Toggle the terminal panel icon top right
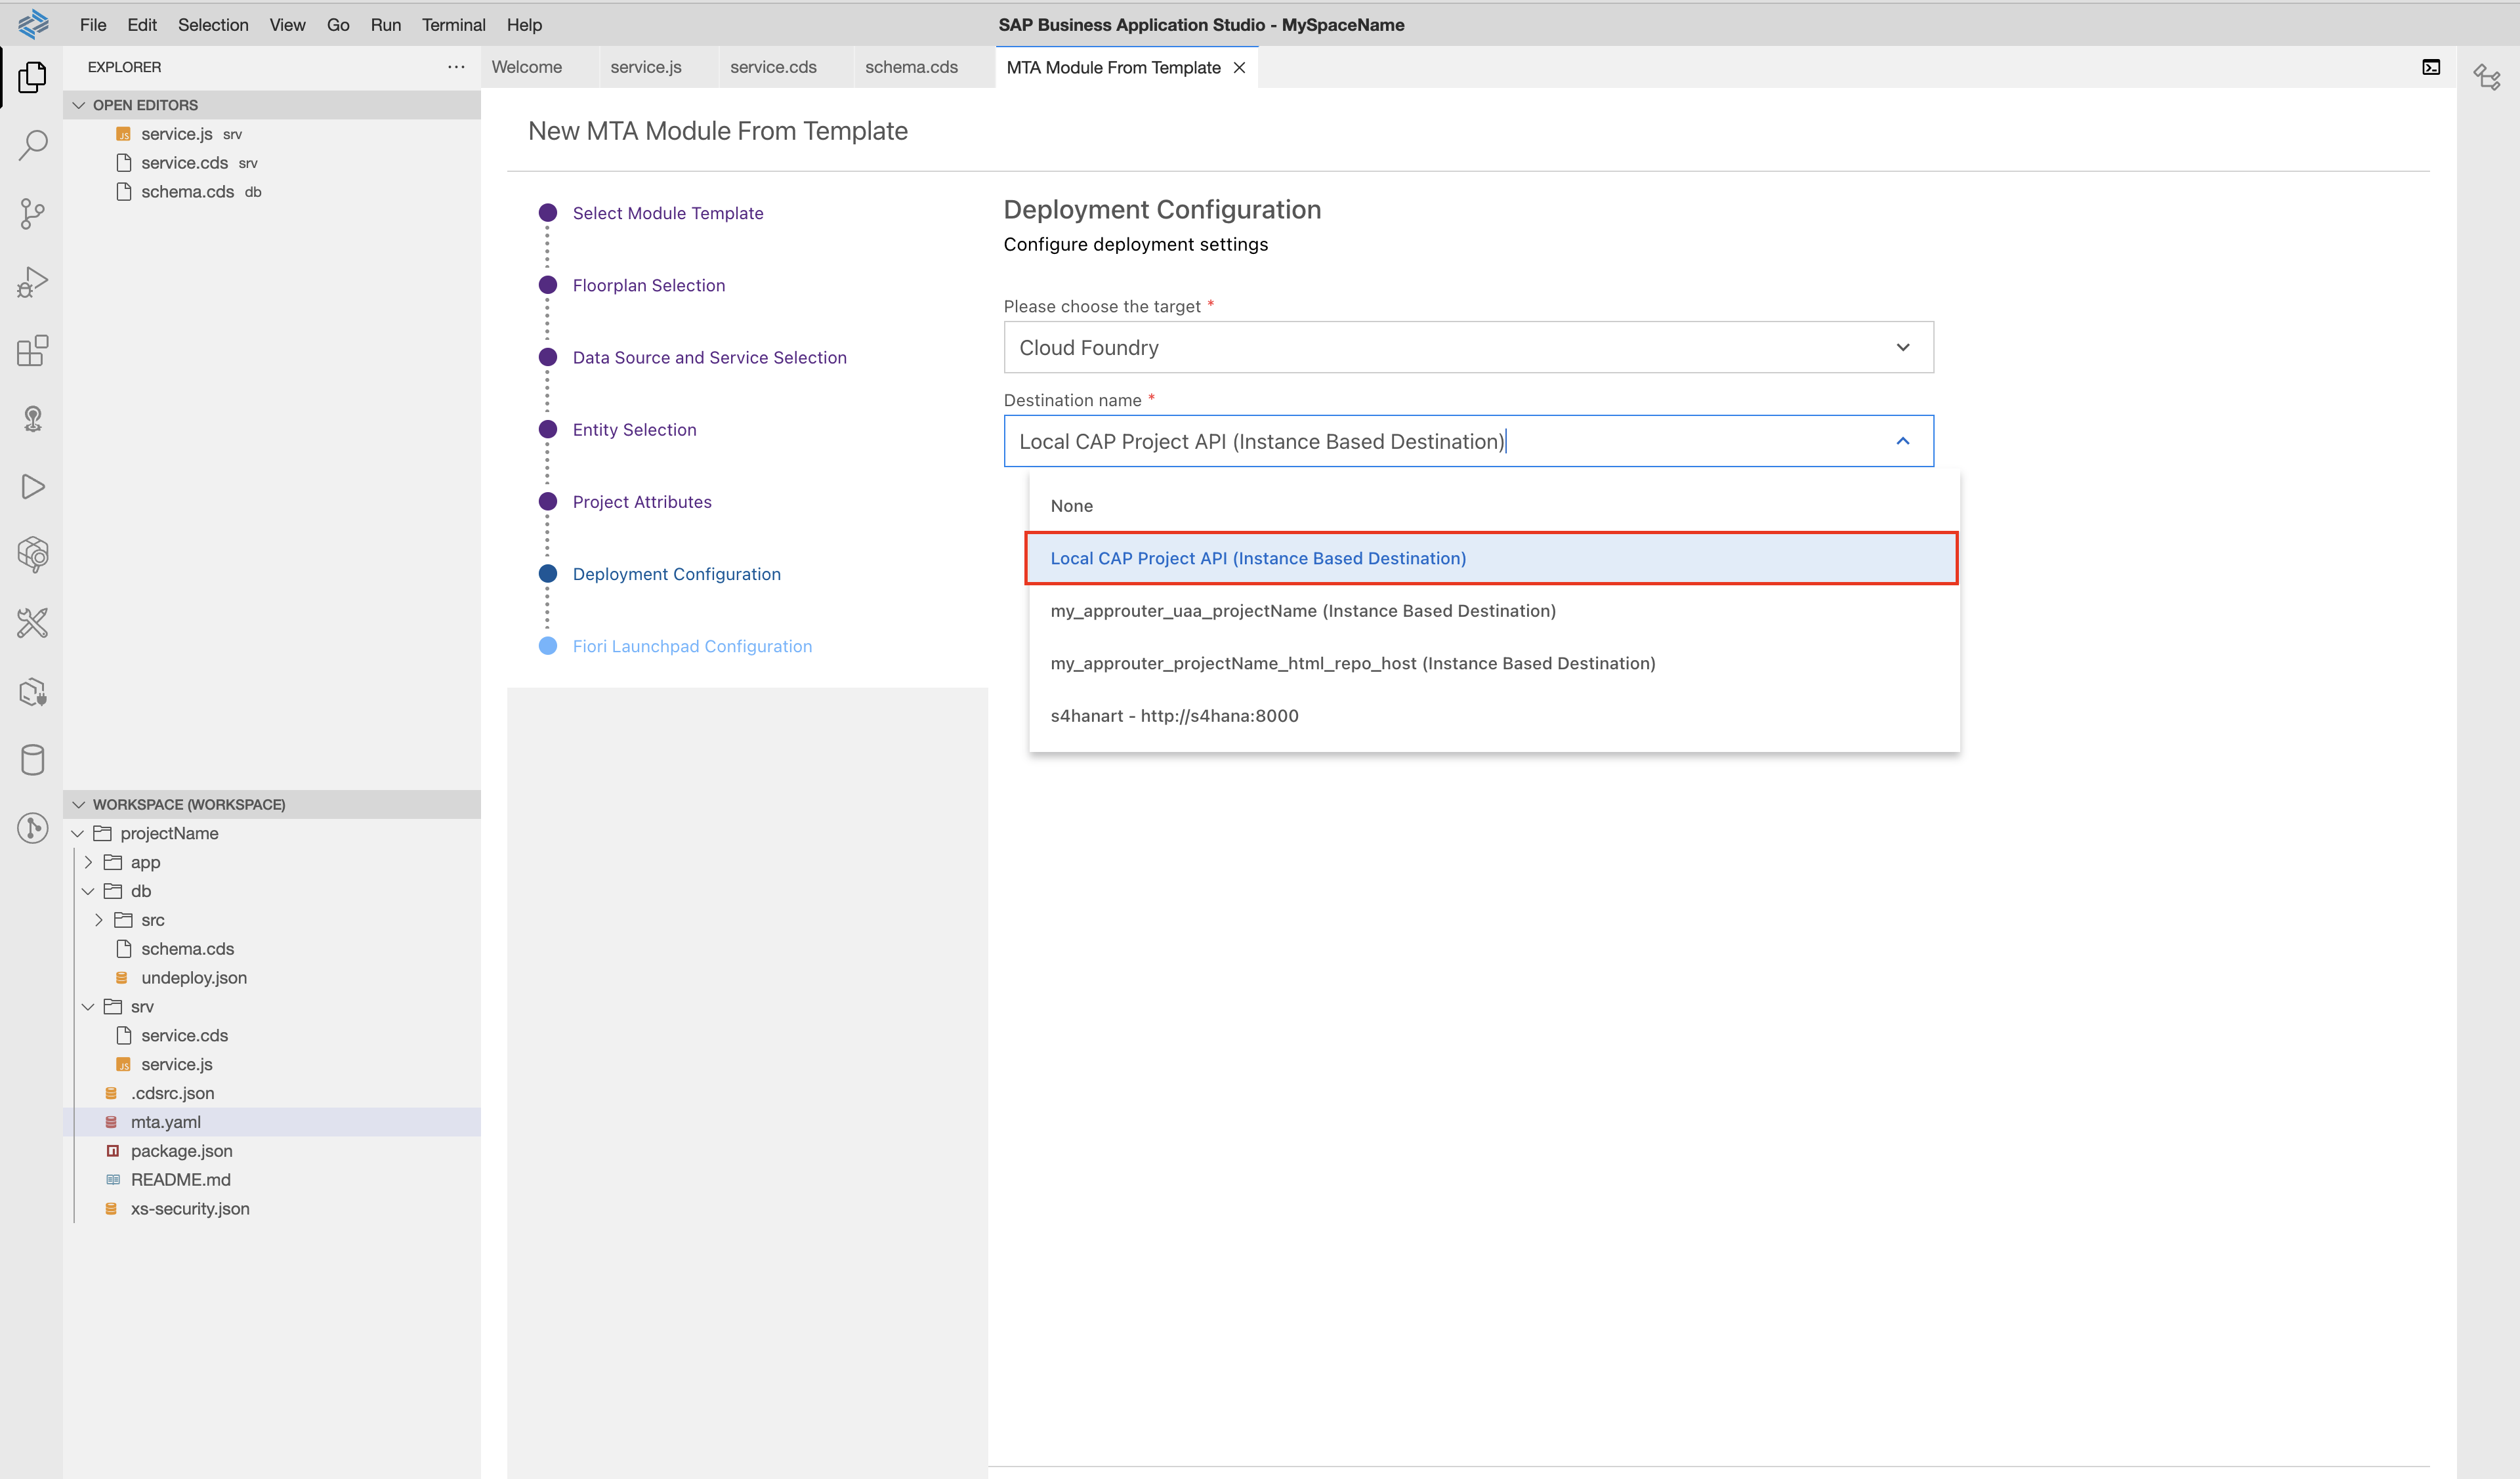Viewport: 2520px width, 1479px height. [x=2431, y=67]
